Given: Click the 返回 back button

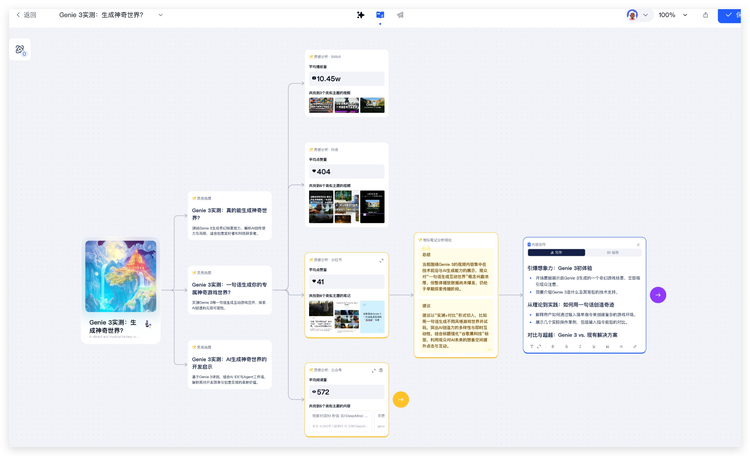Looking at the screenshot, I should pyautogui.click(x=26, y=15).
